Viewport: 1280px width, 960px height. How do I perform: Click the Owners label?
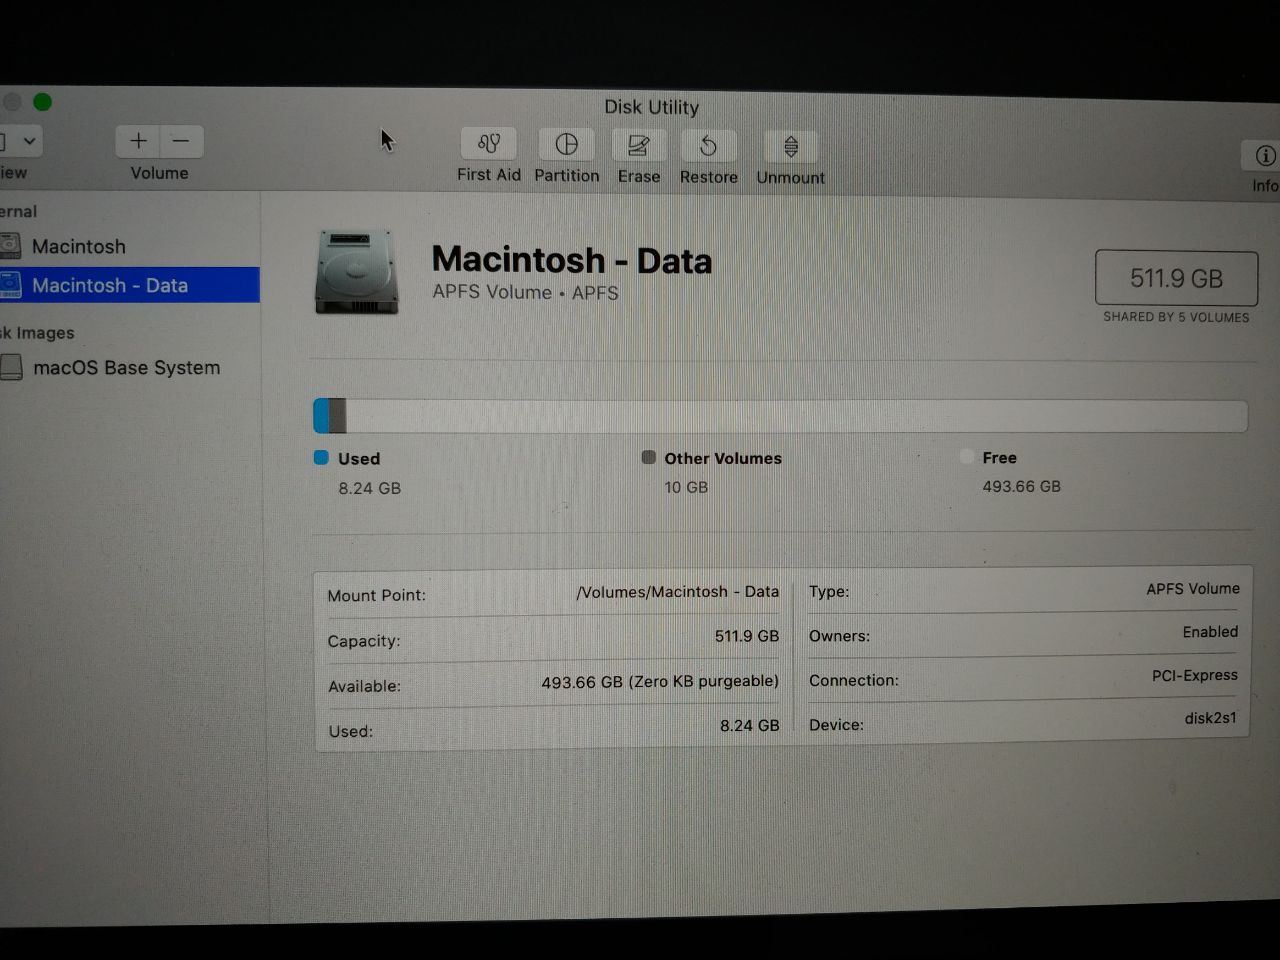(839, 636)
